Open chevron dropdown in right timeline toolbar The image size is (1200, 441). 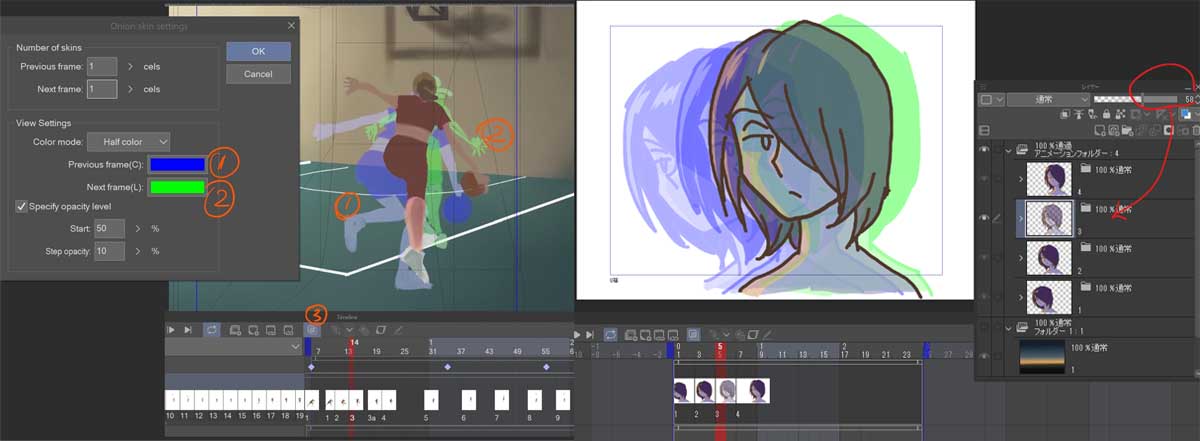pos(726,335)
